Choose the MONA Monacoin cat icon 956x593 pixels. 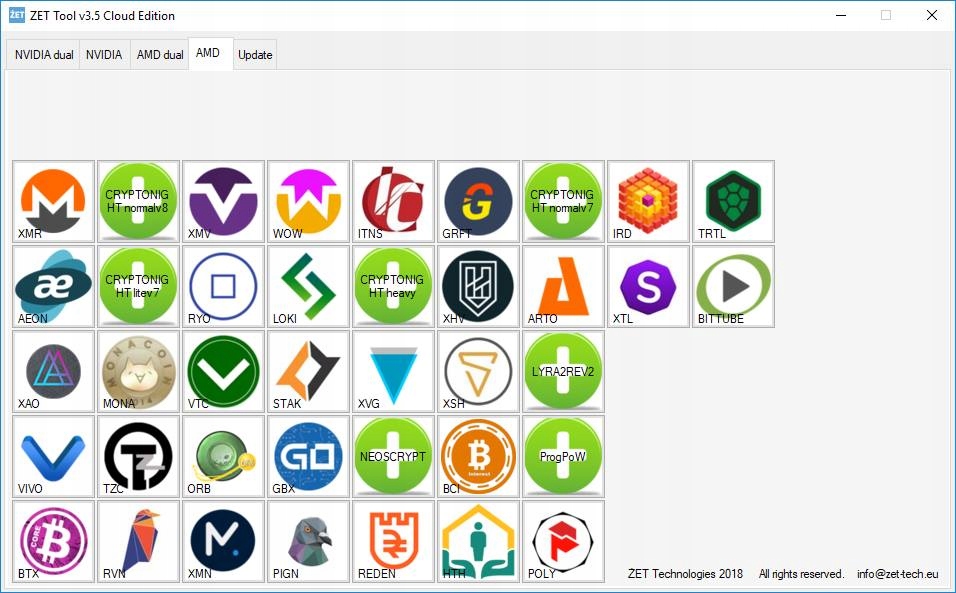(138, 372)
